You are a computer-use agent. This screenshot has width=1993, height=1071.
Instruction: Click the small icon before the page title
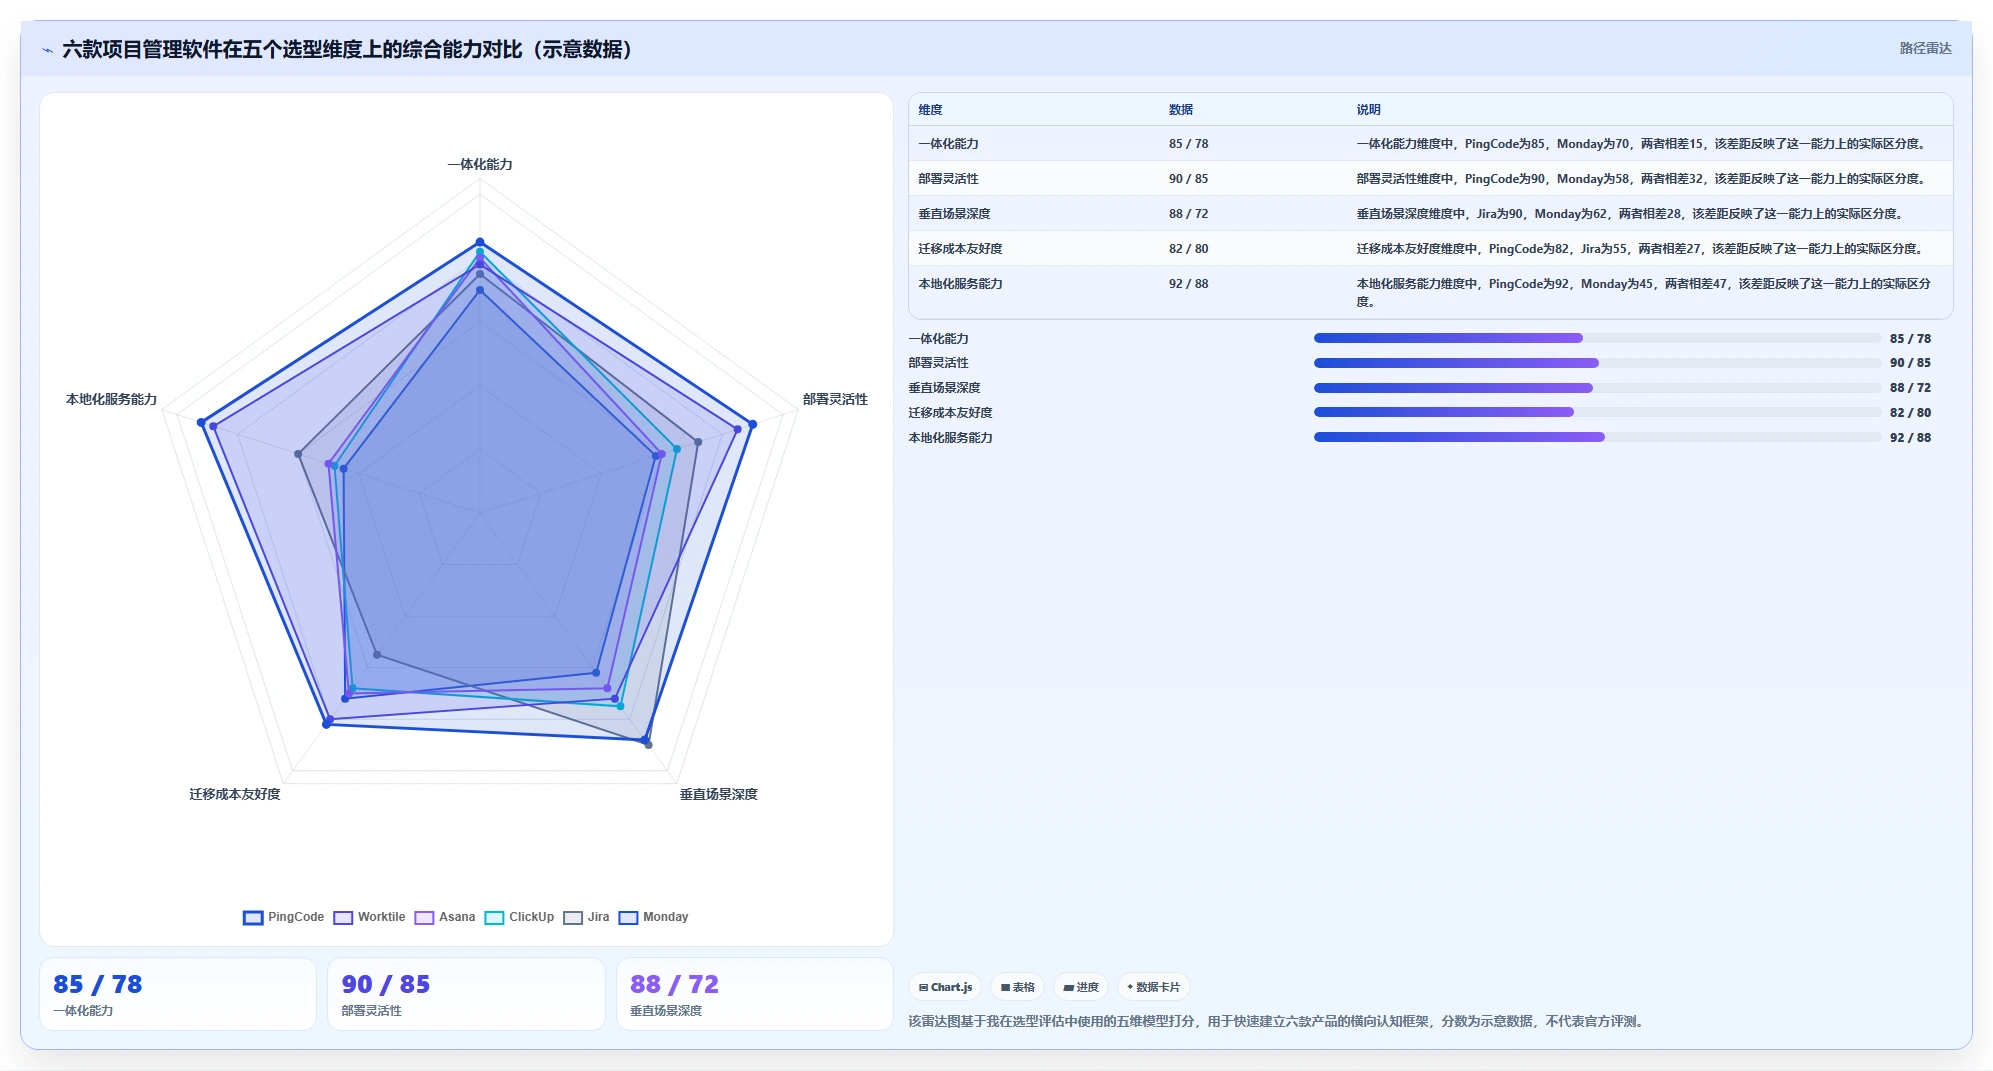pos(47,50)
